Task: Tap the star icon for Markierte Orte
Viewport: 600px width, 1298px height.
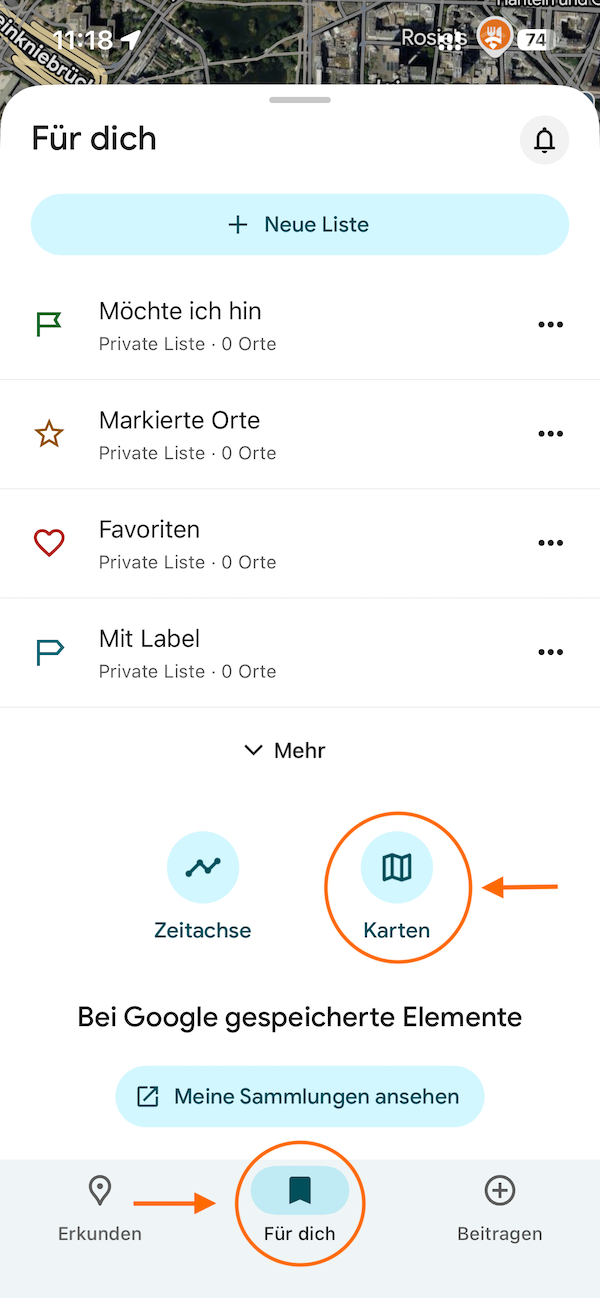Action: click(x=49, y=434)
